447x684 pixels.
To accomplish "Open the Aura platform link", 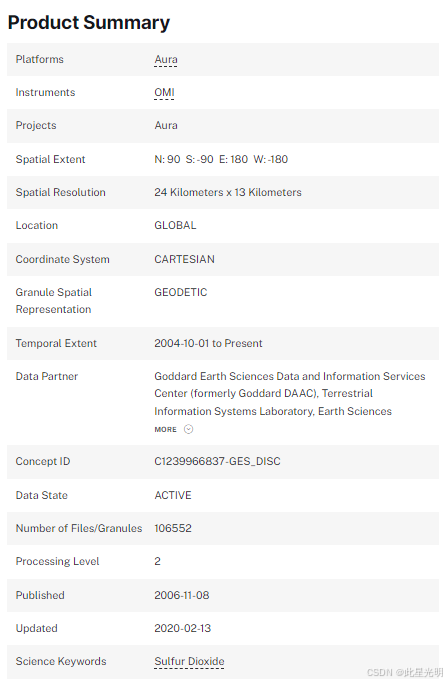I will click(x=166, y=59).
